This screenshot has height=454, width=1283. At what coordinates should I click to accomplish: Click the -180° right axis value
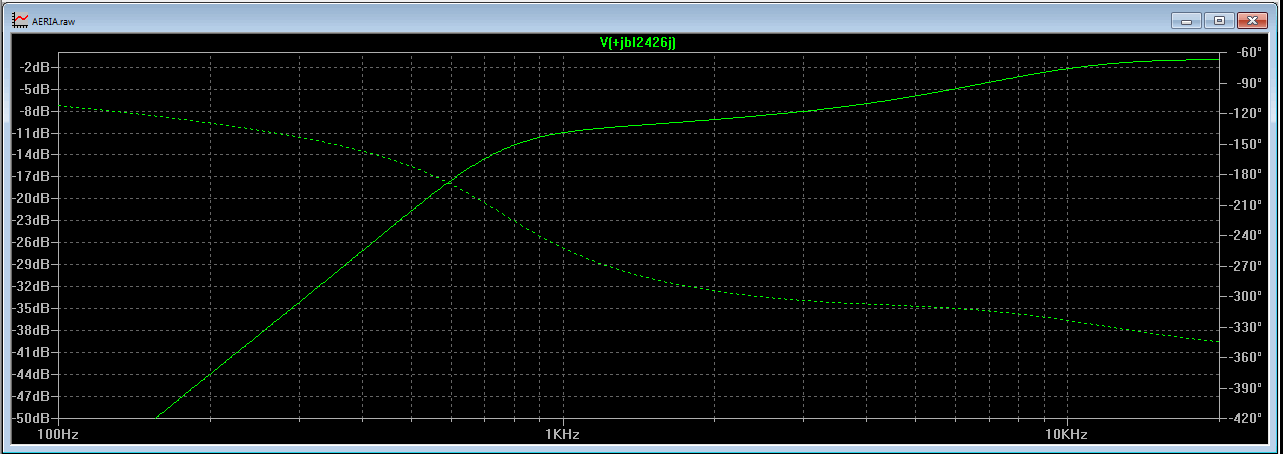click(x=1247, y=174)
